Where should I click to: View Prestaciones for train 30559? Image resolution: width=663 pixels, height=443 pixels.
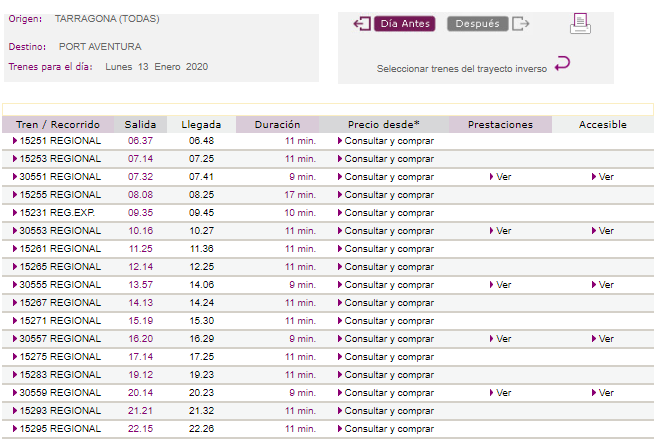pyautogui.click(x=501, y=393)
